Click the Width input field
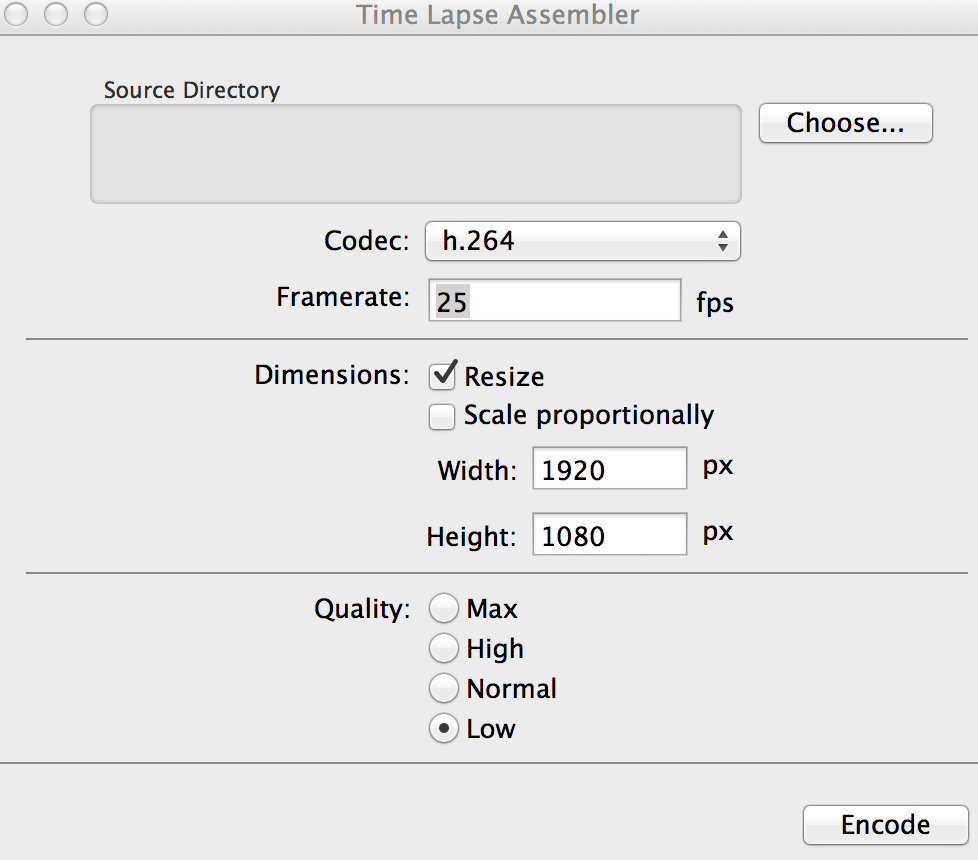The width and height of the screenshot is (978, 860). pyautogui.click(x=608, y=468)
